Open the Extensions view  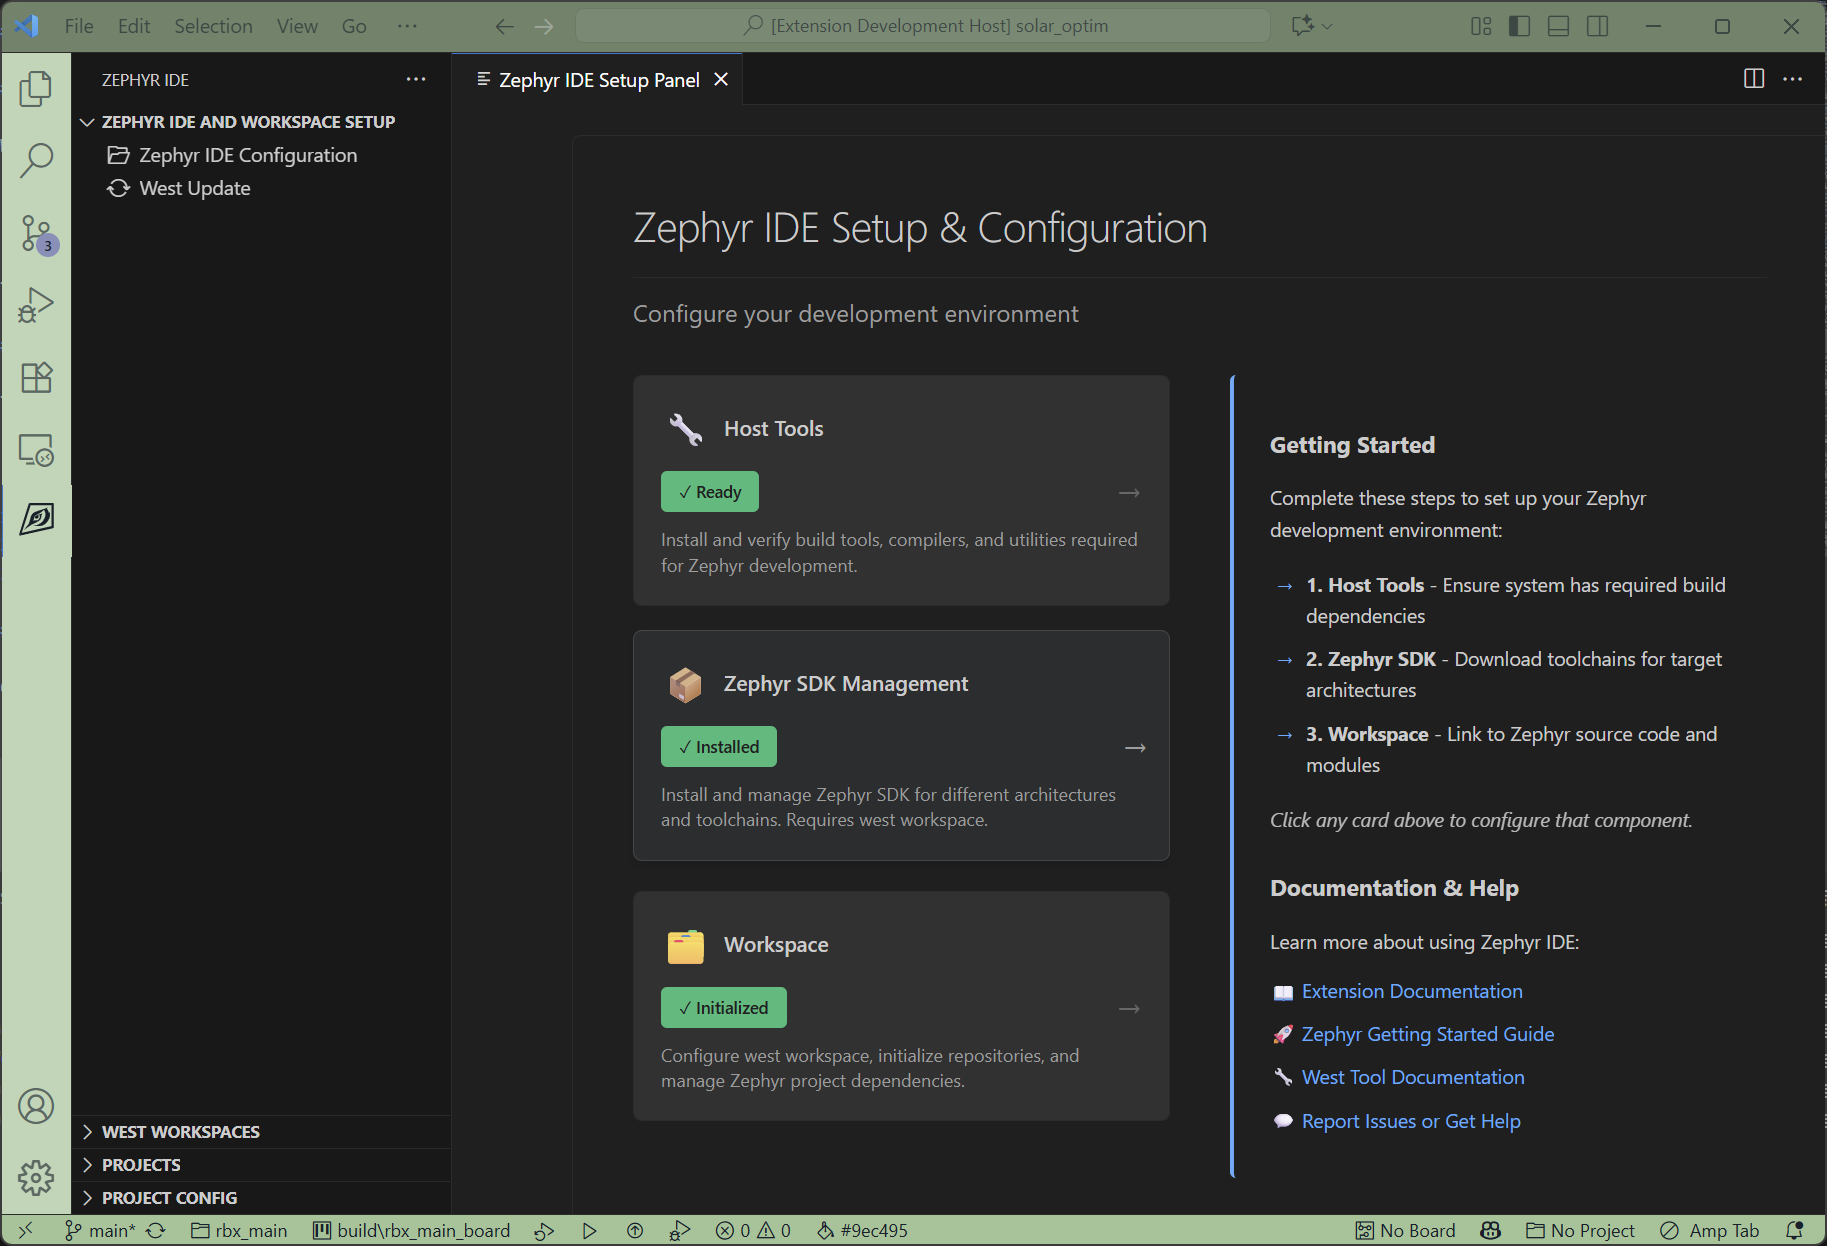[x=36, y=377]
